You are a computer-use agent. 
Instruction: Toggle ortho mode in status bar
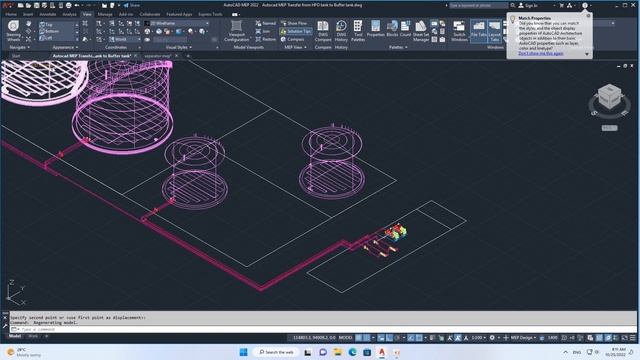tap(389, 338)
